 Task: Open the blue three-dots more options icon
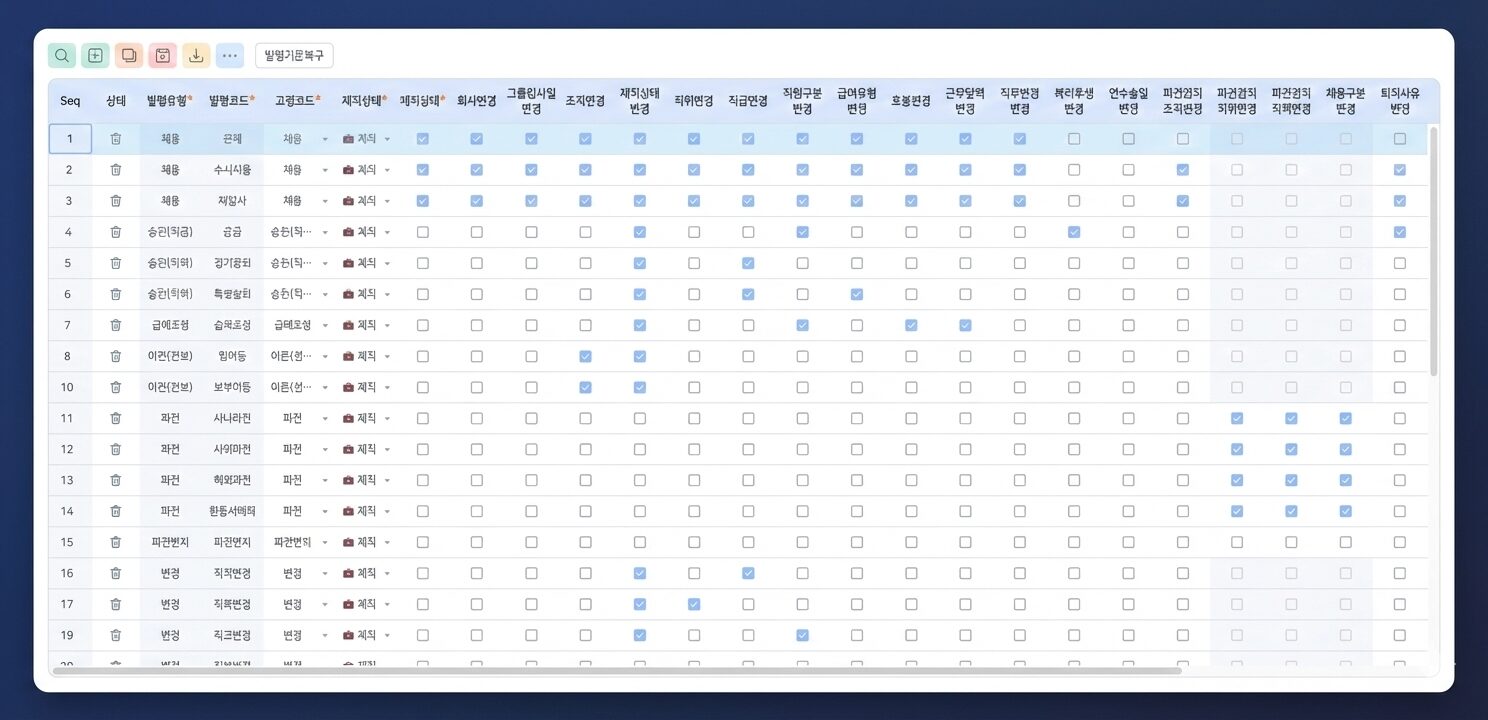pyautogui.click(x=230, y=56)
